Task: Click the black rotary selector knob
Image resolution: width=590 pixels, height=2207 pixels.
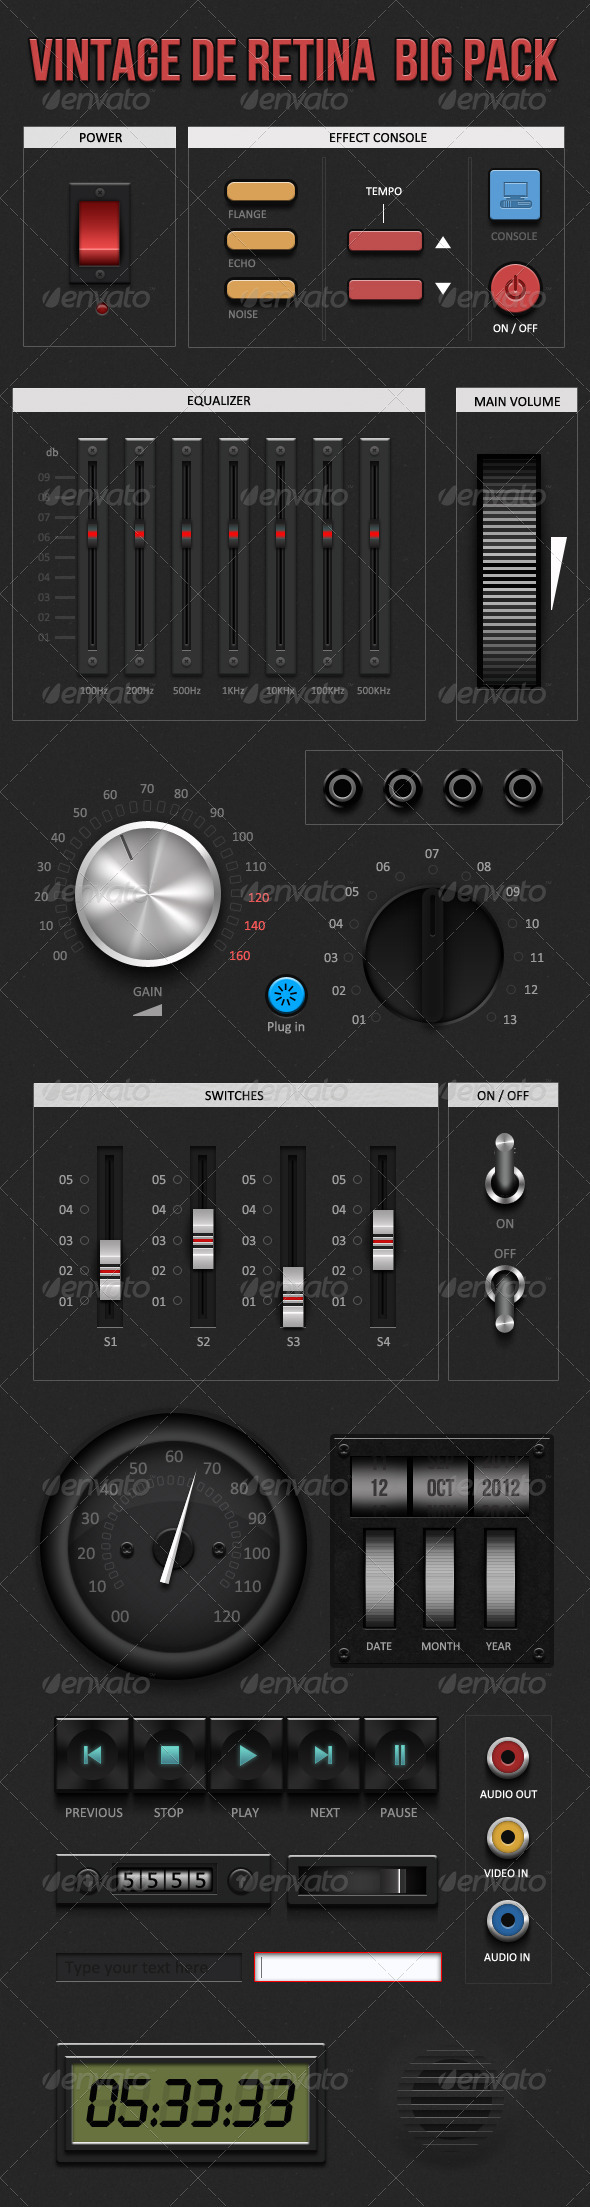Action: (433, 954)
